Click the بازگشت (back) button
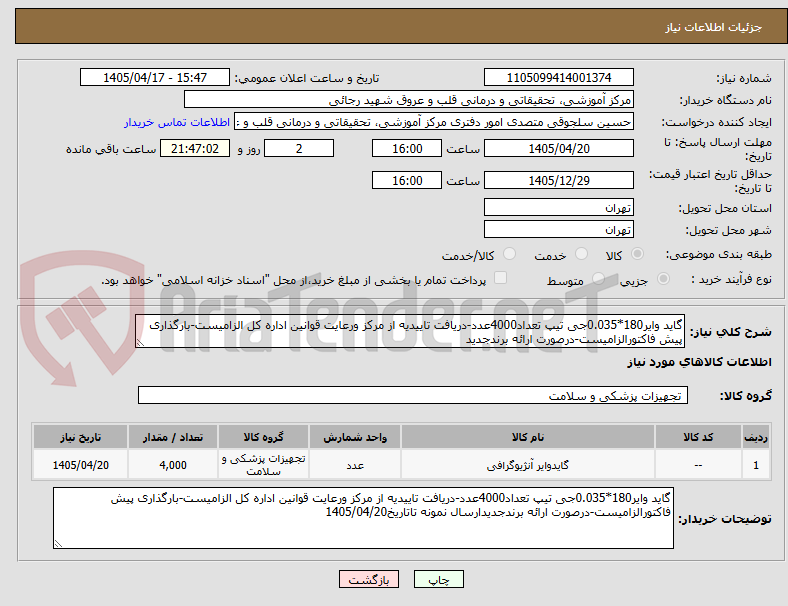This screenshot has width=788, height=606. point(369,579)
